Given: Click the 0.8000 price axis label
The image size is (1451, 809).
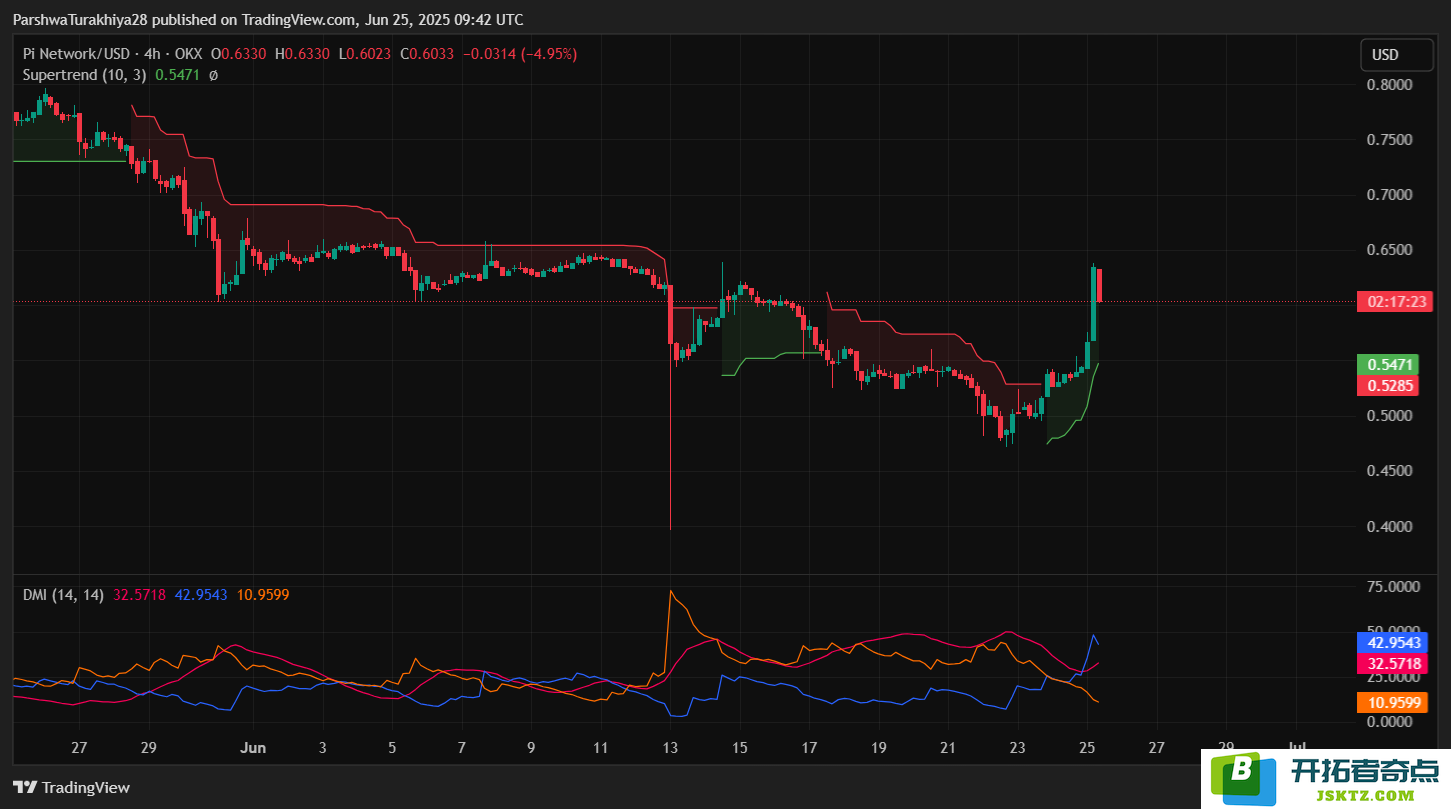Looking at the screenshot, I should 1390,85.
